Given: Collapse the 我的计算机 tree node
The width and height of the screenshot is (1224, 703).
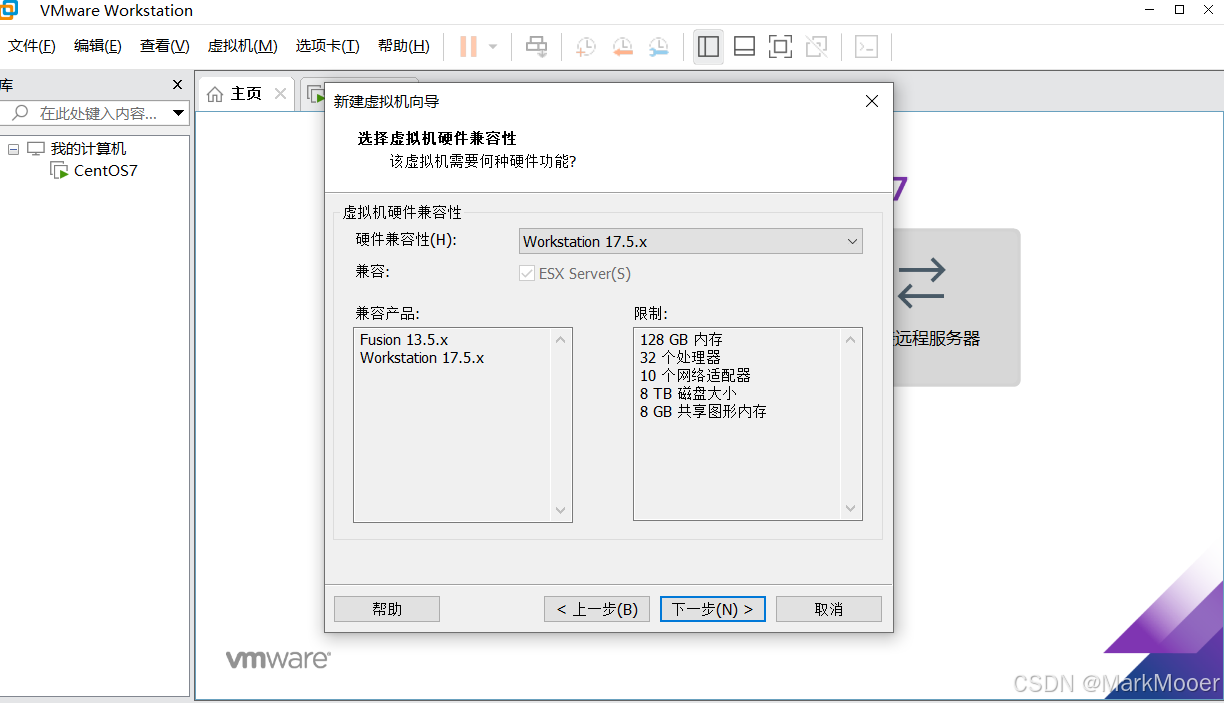Looking at the screenshot, I should (13, 149).
